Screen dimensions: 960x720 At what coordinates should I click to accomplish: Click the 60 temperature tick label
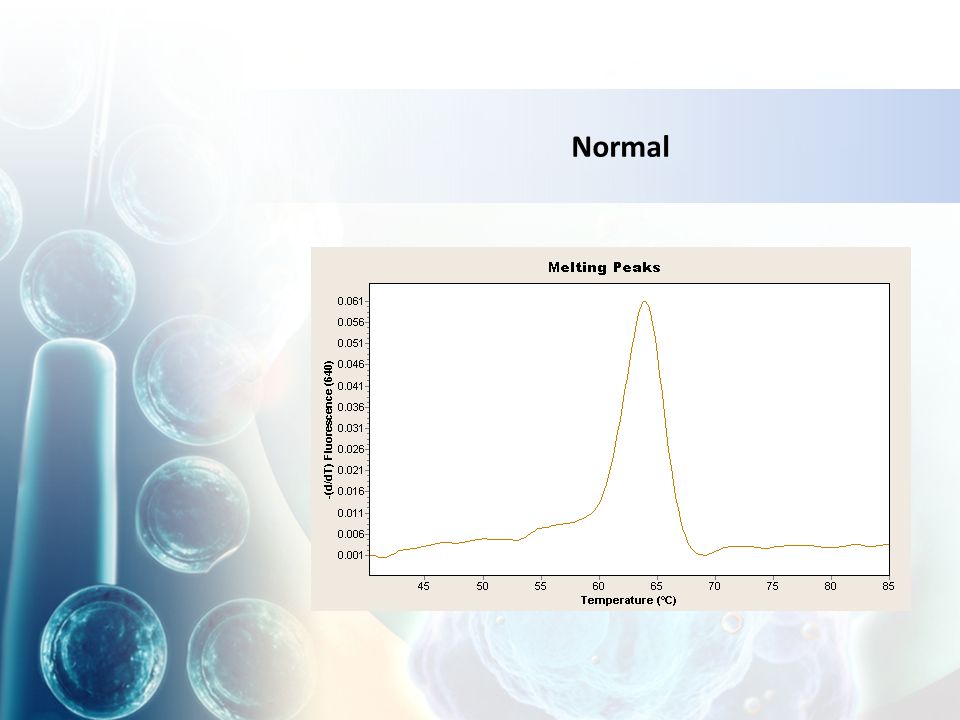[598, 586]
